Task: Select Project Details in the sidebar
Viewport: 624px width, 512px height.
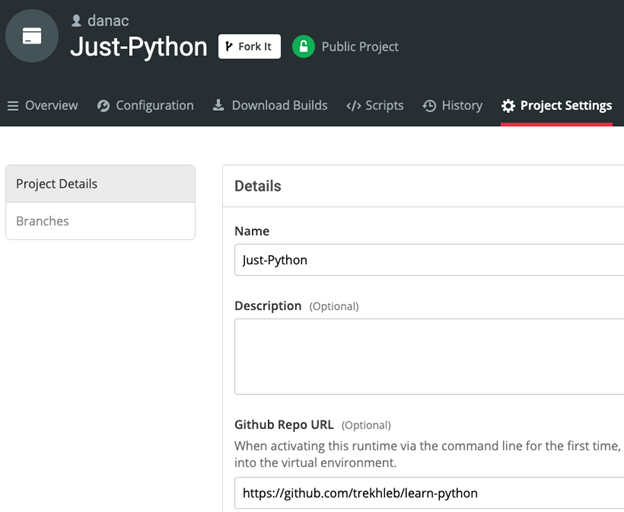Action: (x=100, y=184)
